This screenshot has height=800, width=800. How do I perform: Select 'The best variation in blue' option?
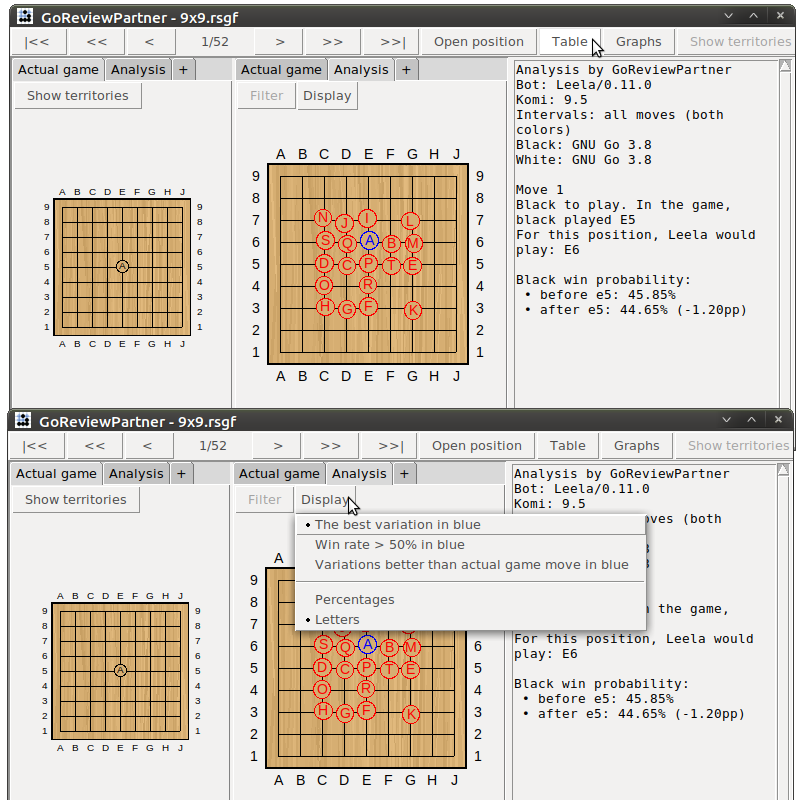coord(397,525)
